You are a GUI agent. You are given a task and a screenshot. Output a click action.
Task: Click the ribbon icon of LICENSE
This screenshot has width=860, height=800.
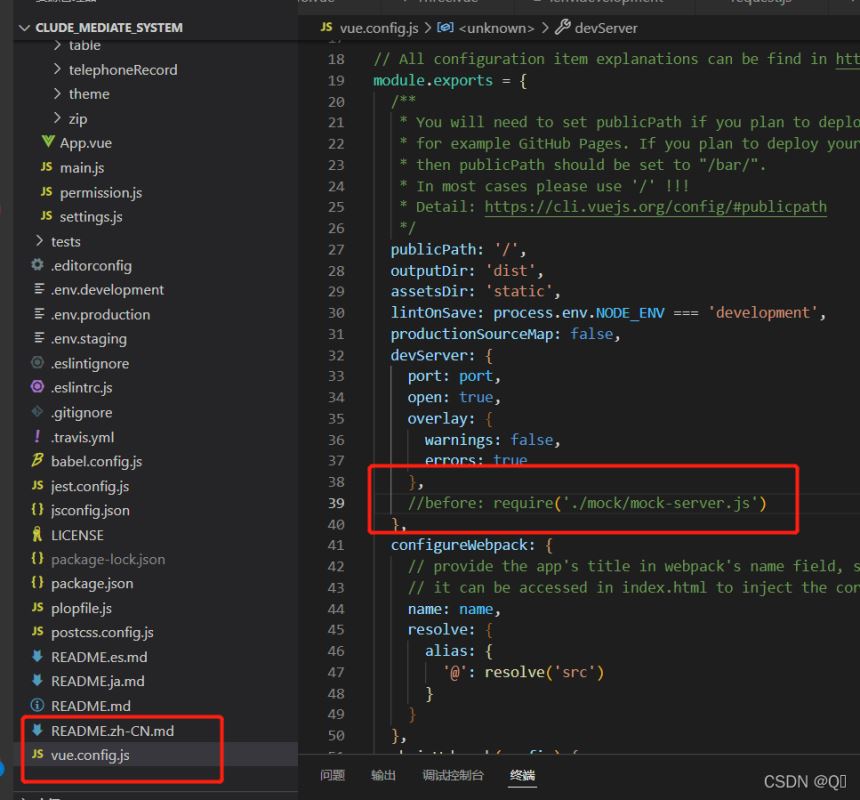[x=37, y=534]
